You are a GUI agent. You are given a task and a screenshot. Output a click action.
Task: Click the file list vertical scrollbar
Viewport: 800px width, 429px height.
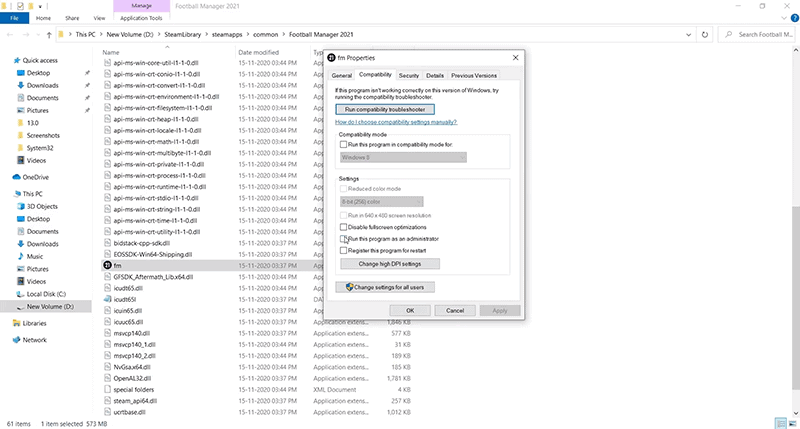click(795, 298)
